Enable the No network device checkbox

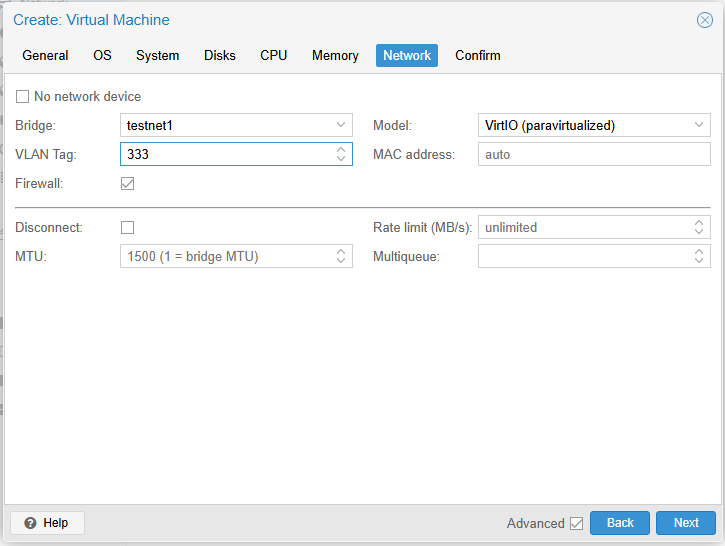click(22, 97)
